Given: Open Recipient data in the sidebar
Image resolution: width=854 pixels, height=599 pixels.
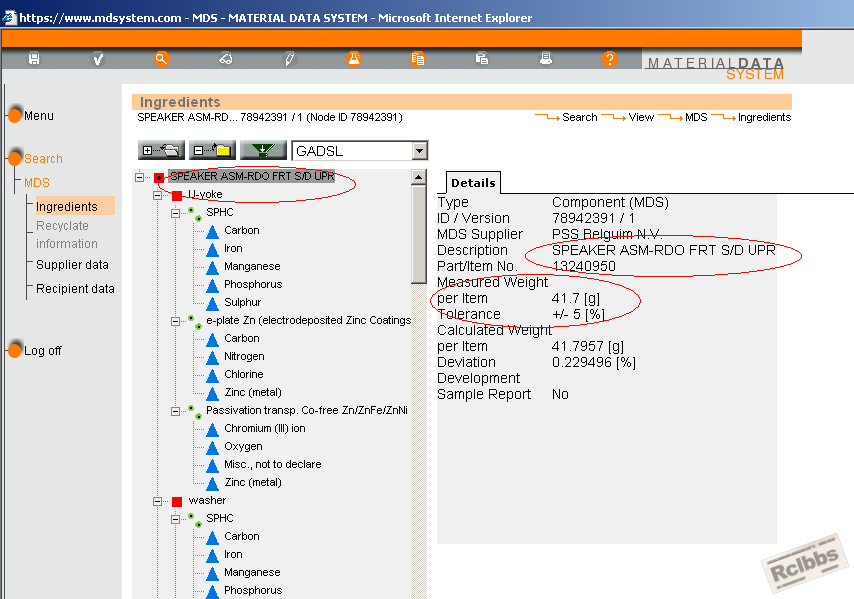Looking at the screenshot, I should point(75,289).
